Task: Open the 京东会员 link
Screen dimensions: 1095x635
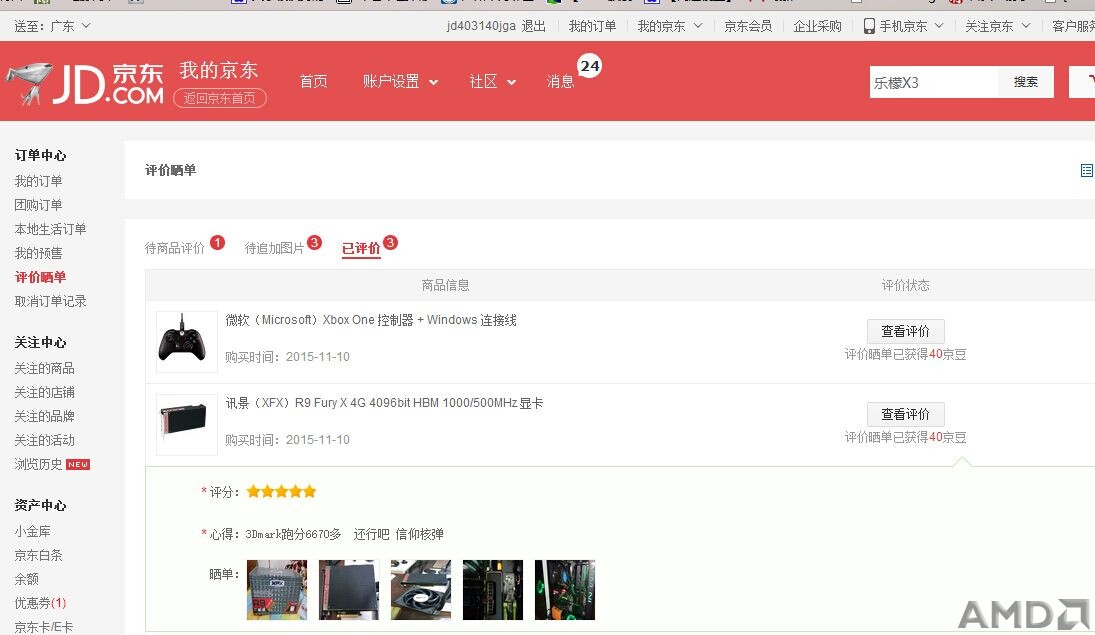Action: 748,26
